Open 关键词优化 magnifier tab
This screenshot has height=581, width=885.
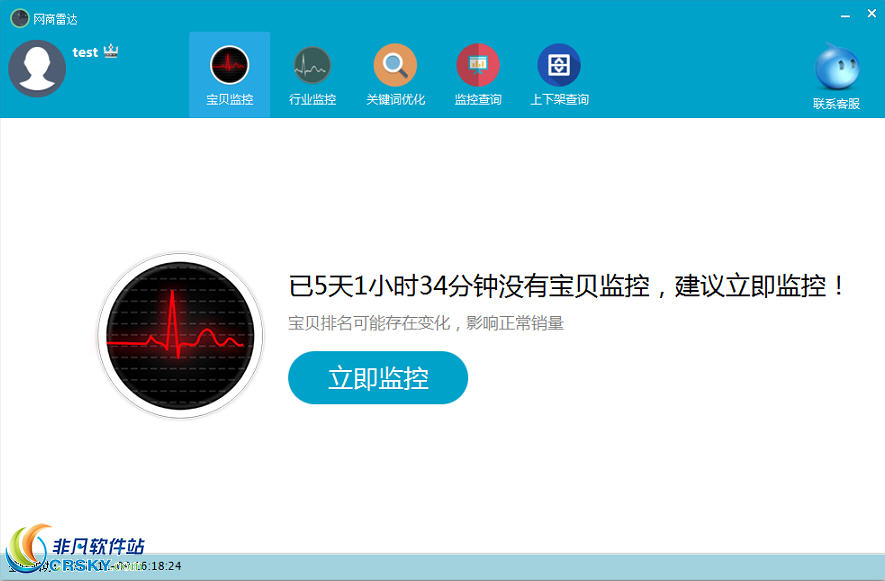(x=395, y=75)
